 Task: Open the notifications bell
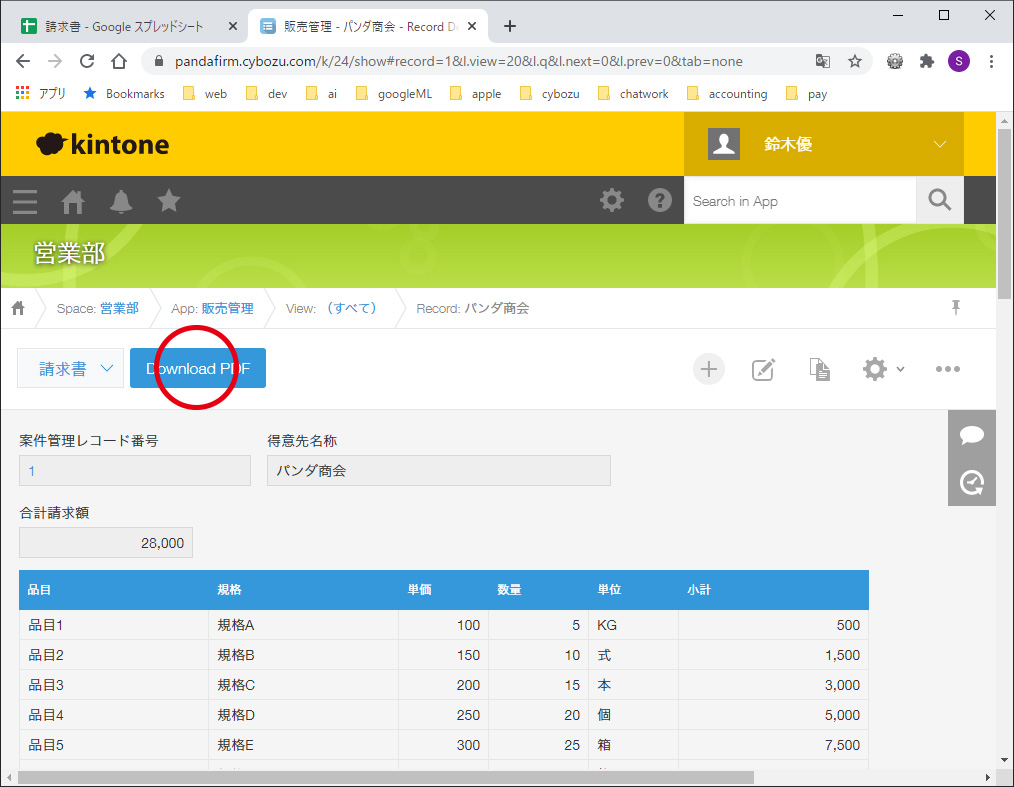(x=121, y=201)
